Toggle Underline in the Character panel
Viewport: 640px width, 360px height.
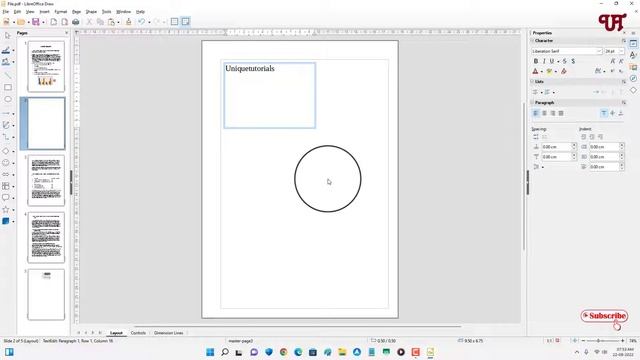[x=551, y=61]
